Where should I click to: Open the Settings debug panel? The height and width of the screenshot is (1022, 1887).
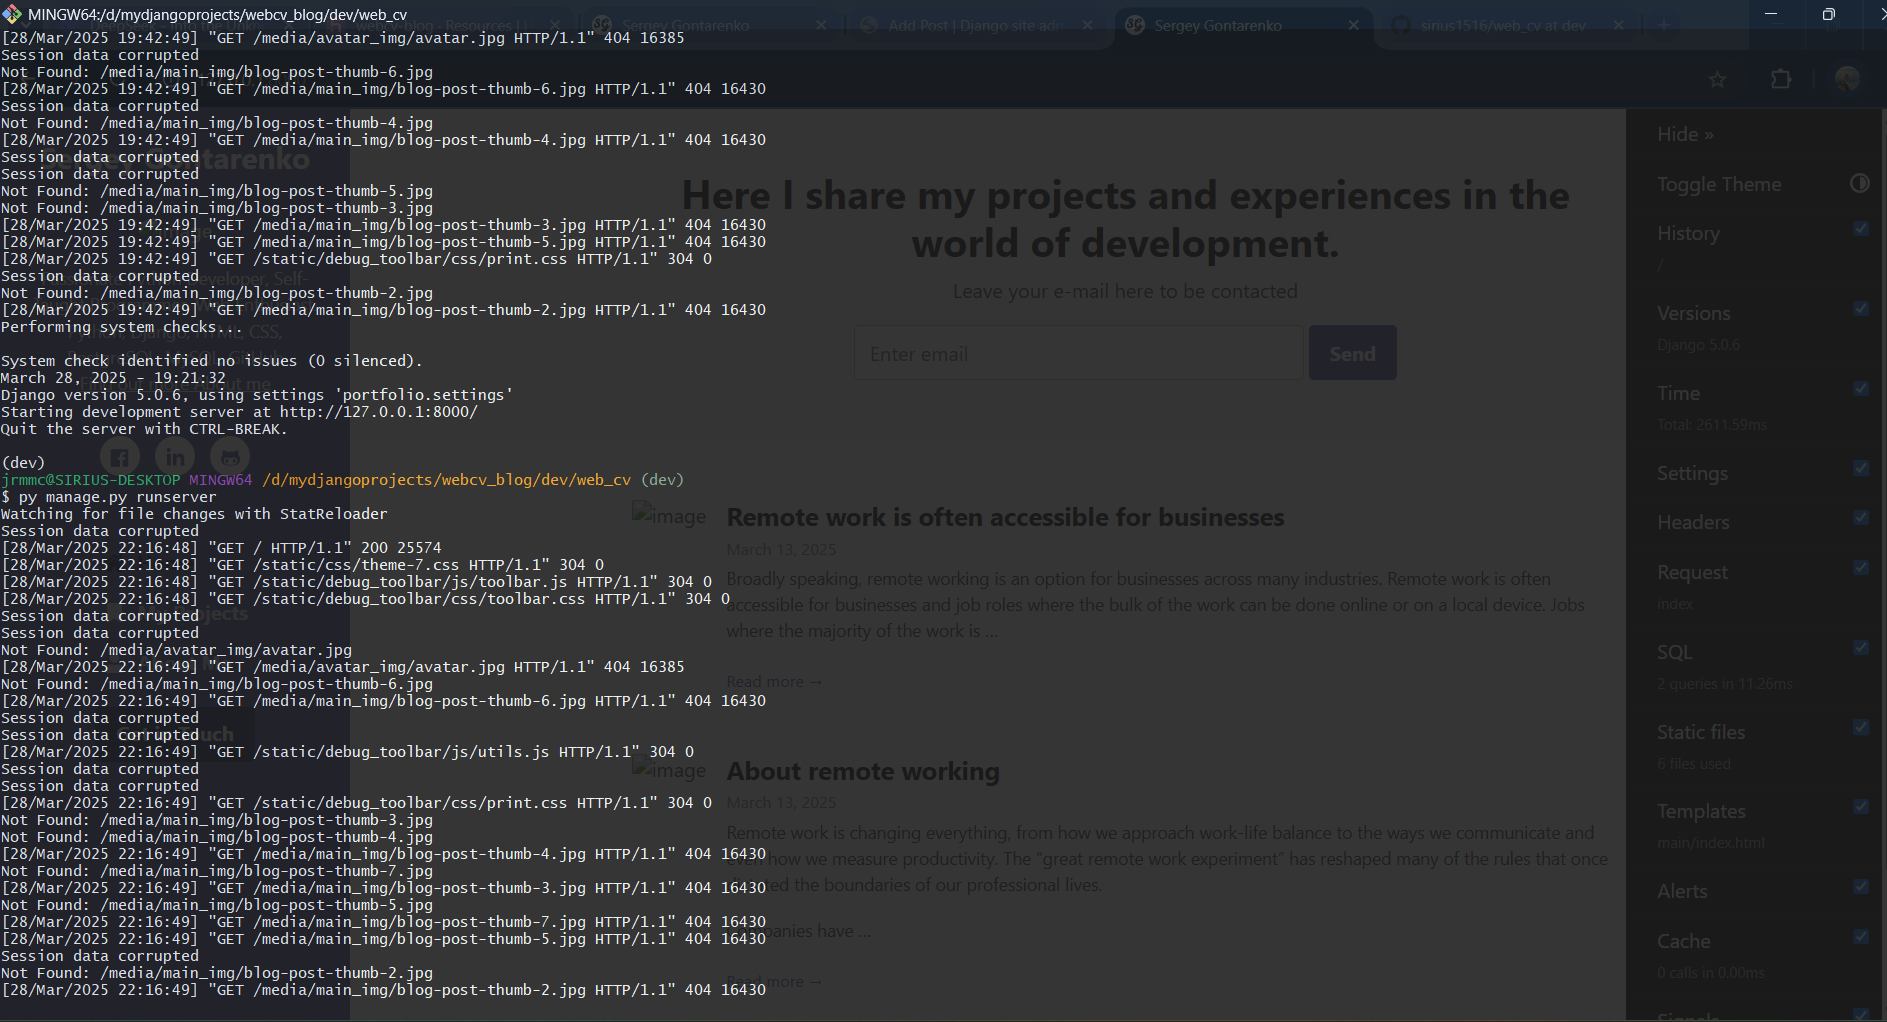1692,473
